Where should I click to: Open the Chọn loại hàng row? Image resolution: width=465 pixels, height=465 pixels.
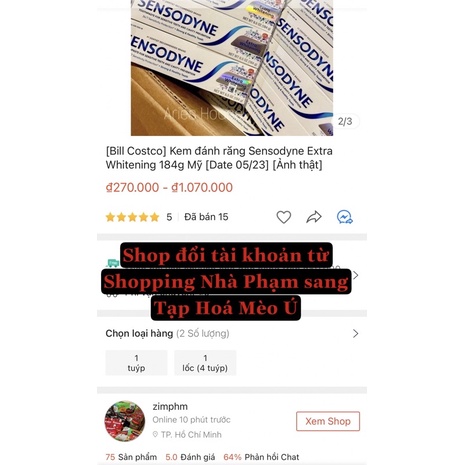point(232,334)
